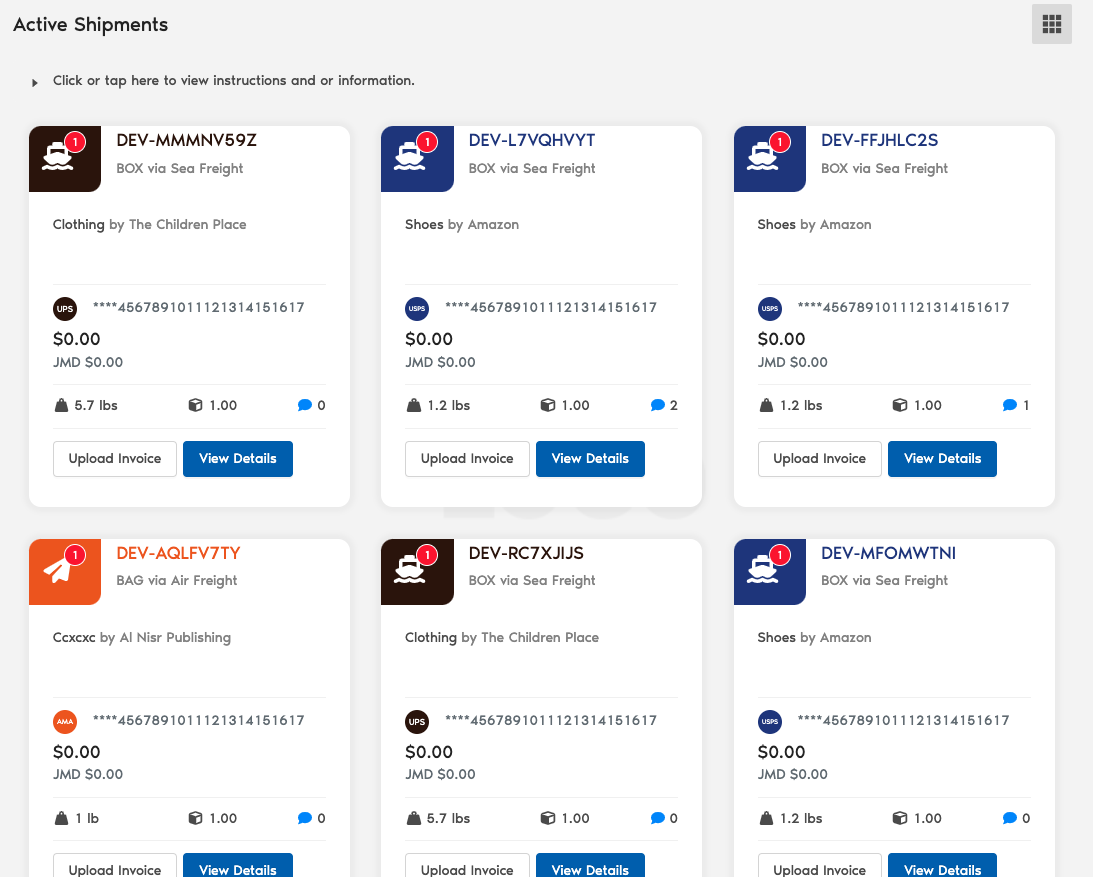This screenshot has width=1093, height=877.
Task: Open comments bubble on DEV-MMMNV59Z card
Action: (x=305, y=405)
